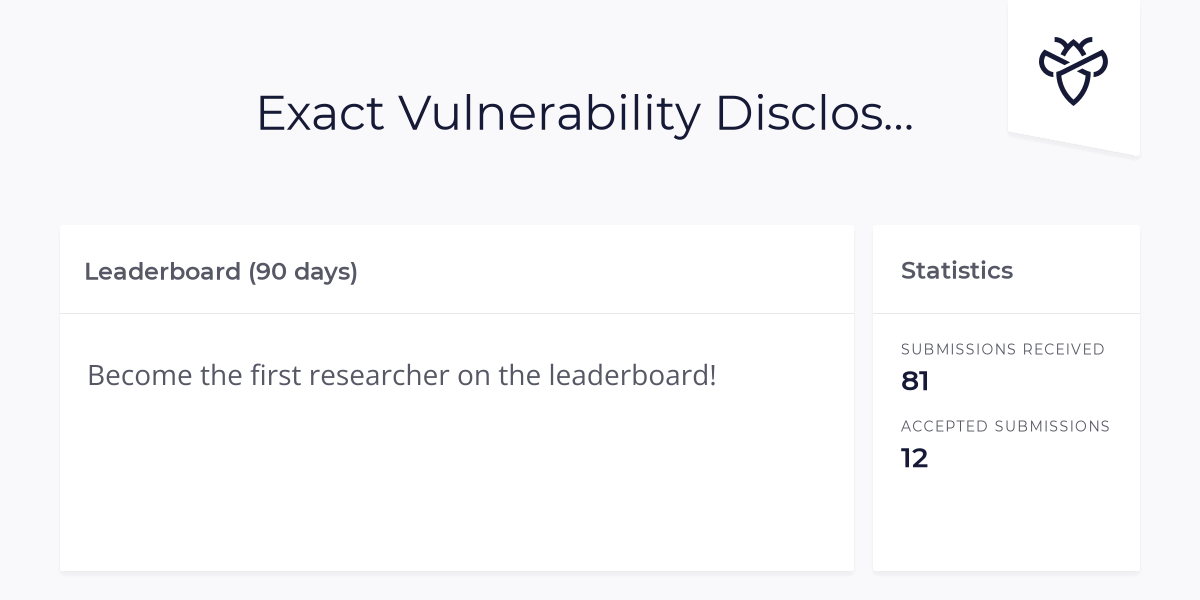
Task: Open the Exact Vulnerability Disclosure page title
Action: (x=585, y=112)
